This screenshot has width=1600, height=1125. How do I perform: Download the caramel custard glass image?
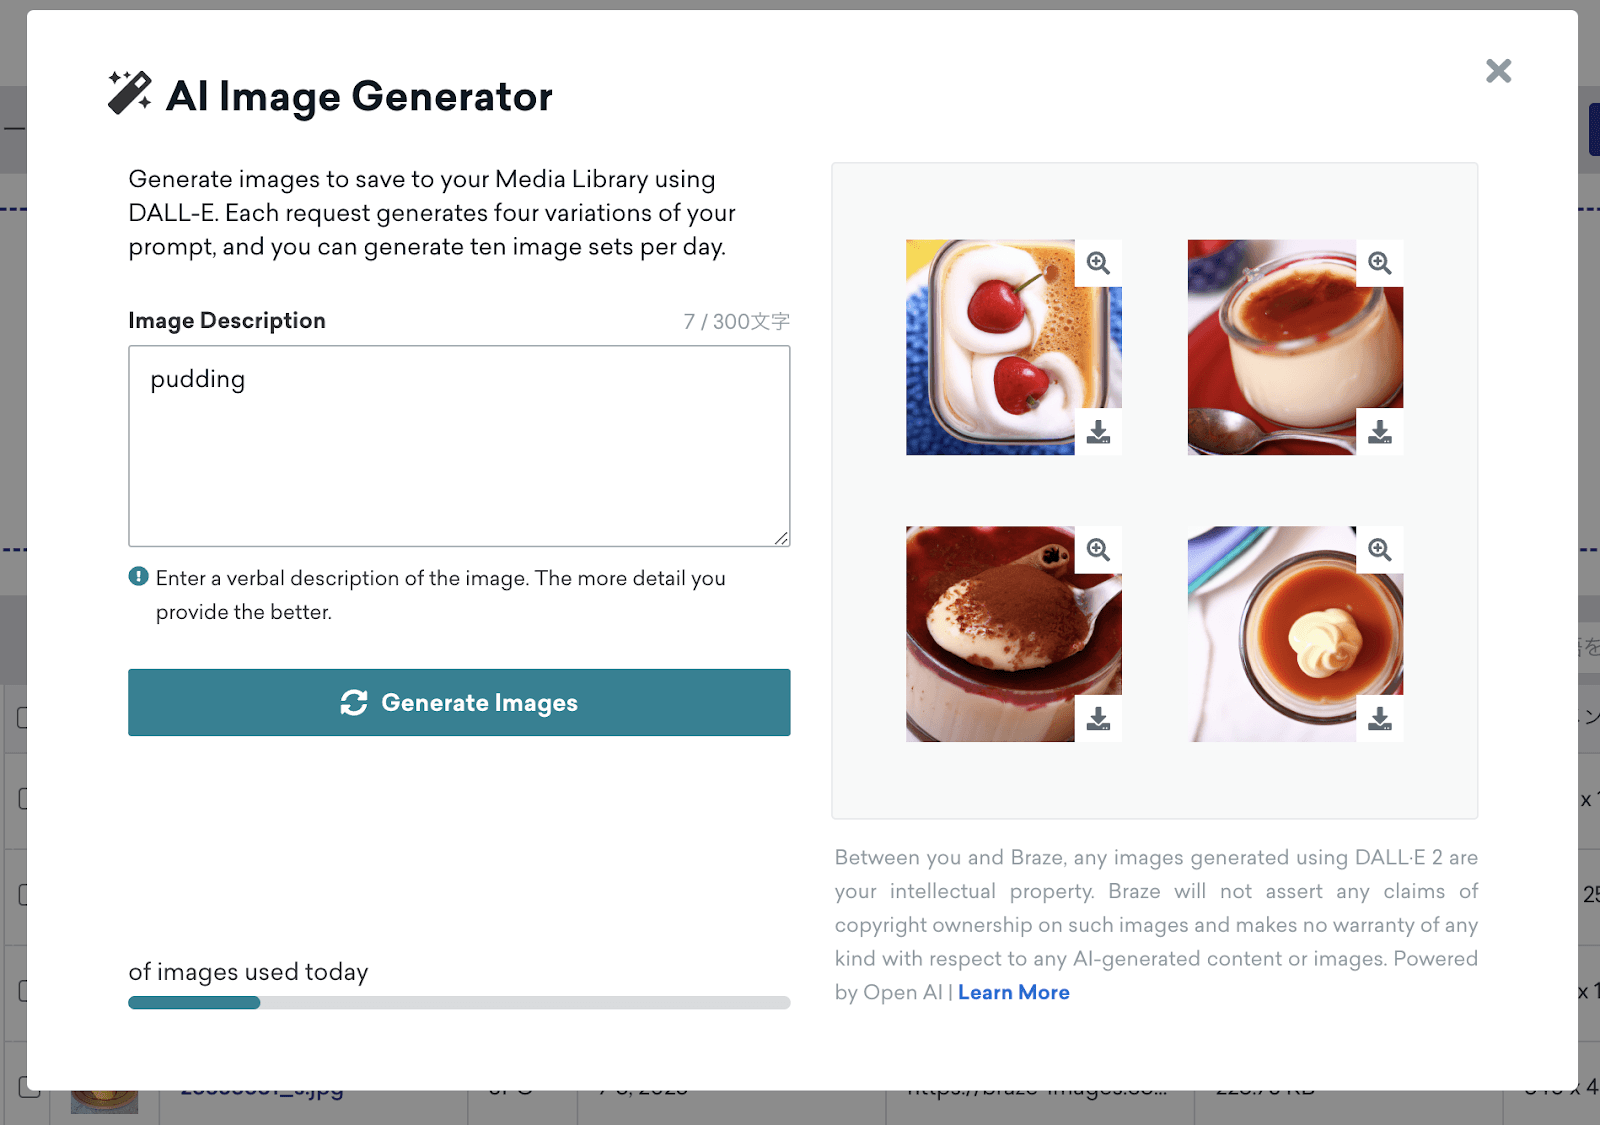click(x=1380, y=432)
